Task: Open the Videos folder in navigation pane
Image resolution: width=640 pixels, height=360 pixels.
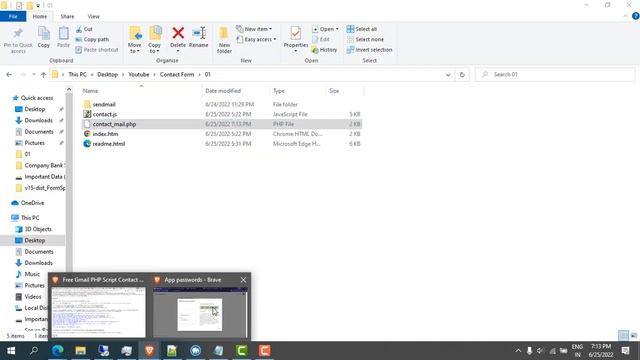Action: coord(33,296)
